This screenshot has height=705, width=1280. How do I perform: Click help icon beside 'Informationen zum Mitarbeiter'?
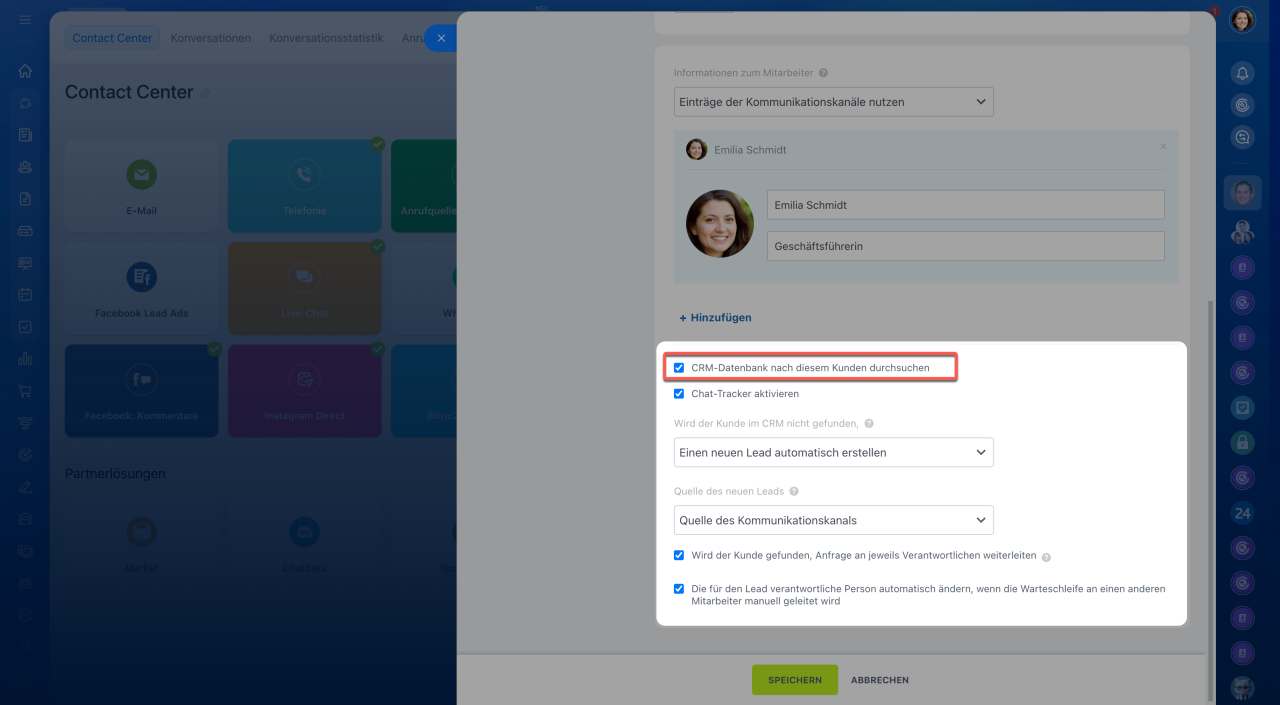823,73
